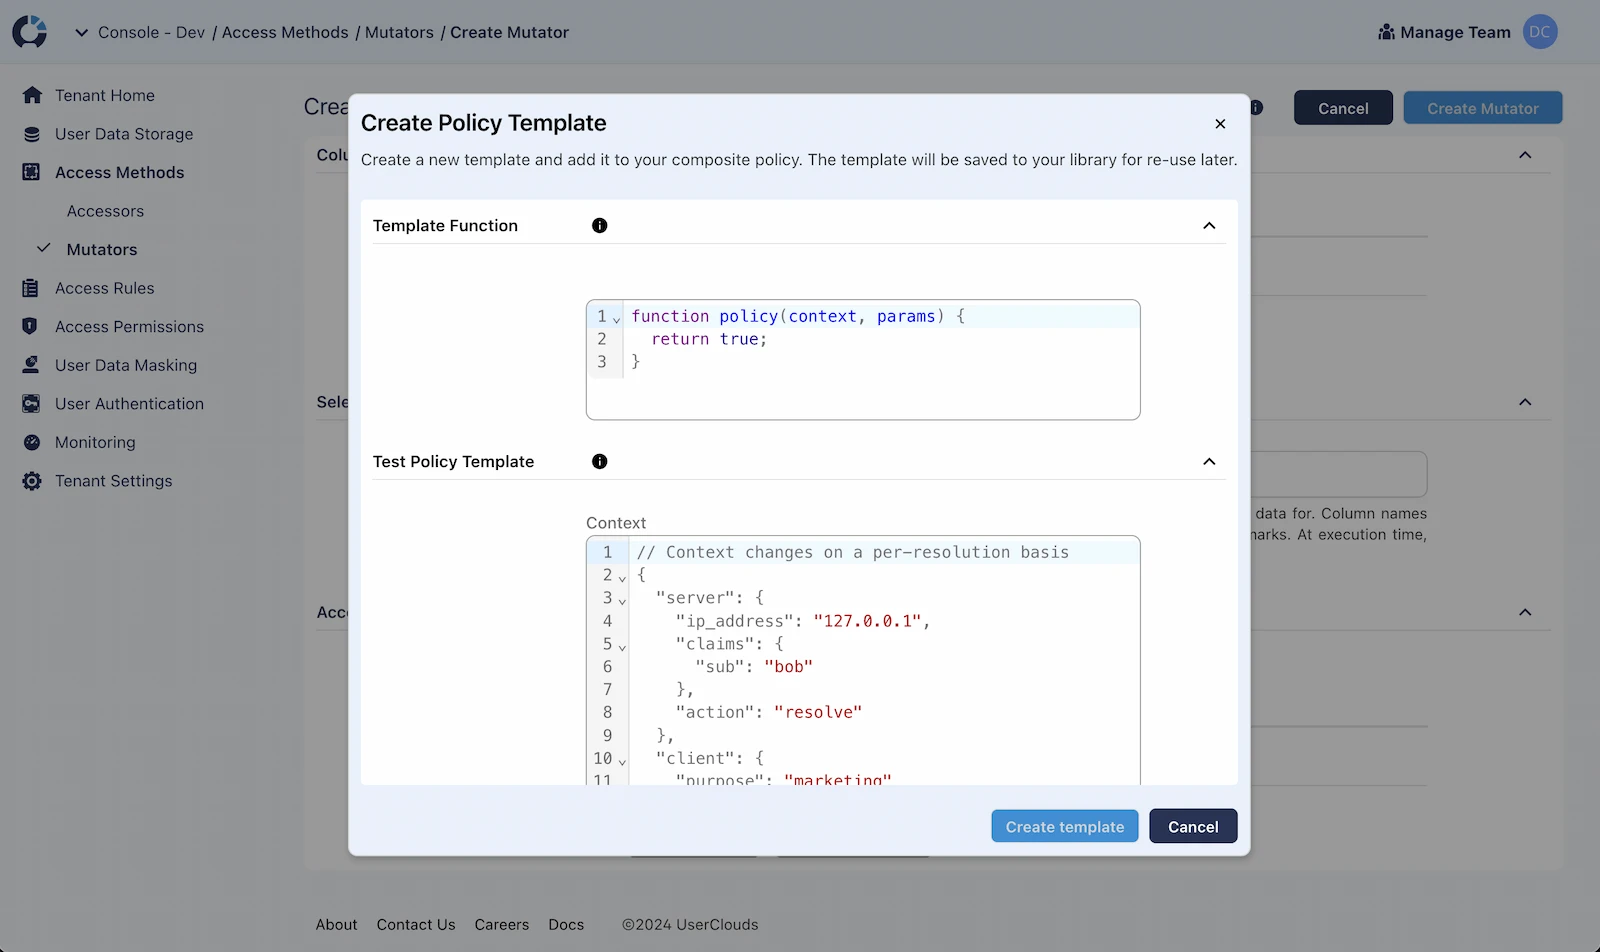Open Tenant Settings in sidebar

tap(113, 481)
